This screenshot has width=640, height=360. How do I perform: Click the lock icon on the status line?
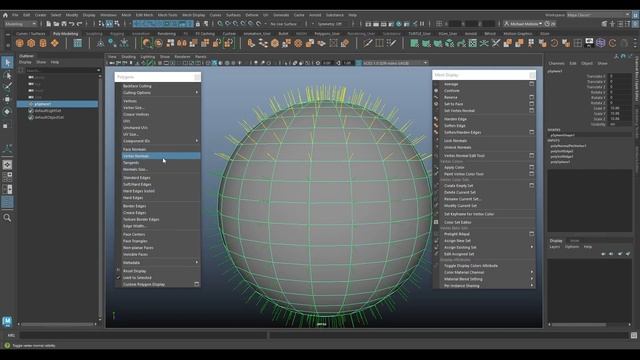point(198,24)
